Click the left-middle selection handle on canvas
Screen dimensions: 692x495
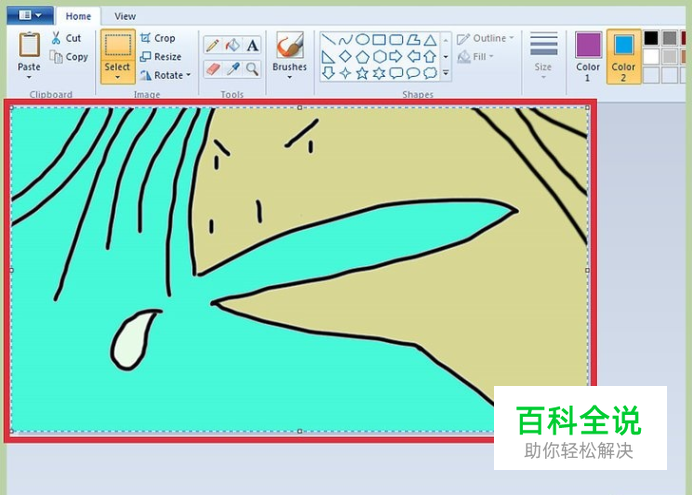(11, 270)
